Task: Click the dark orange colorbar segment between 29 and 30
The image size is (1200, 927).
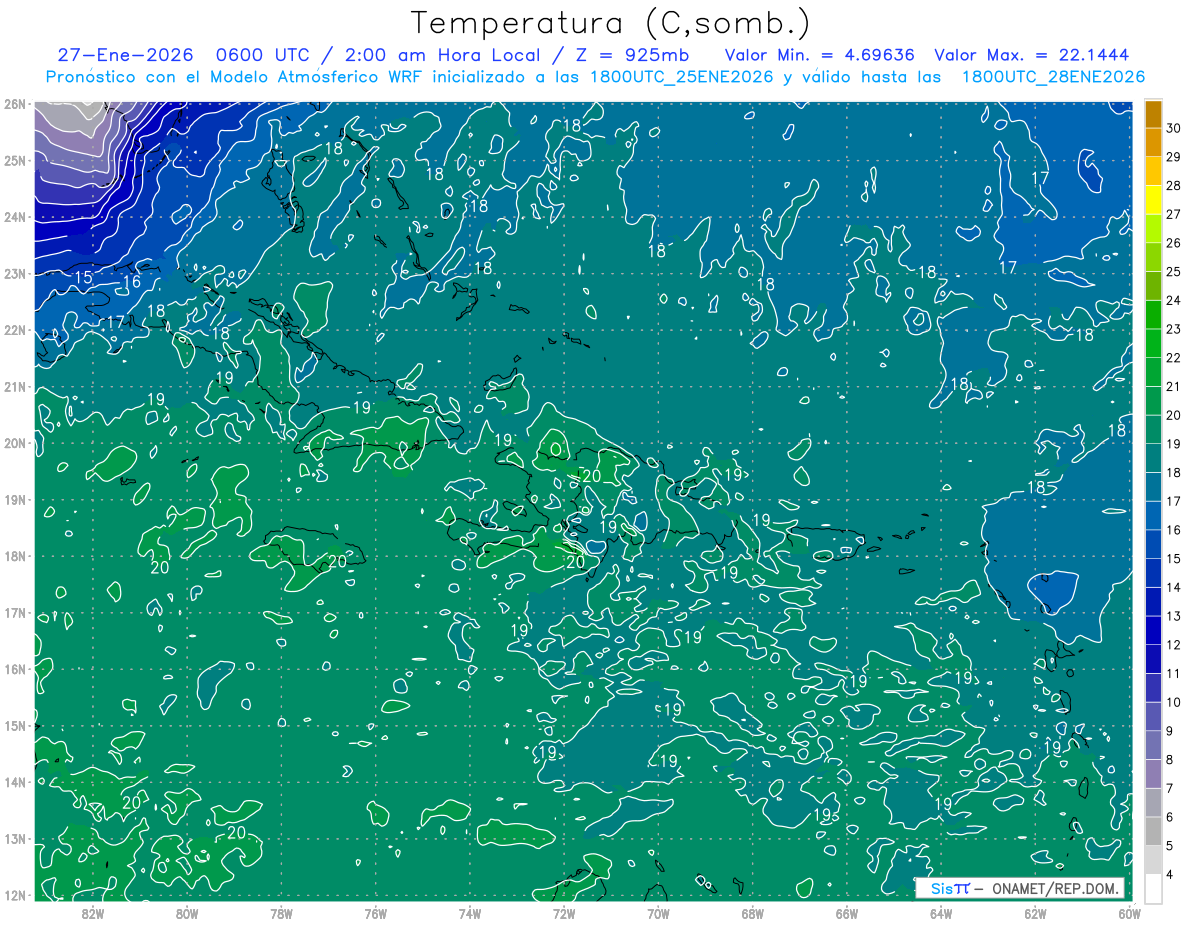Action: pyautogui.click(x=1153, y=142)
